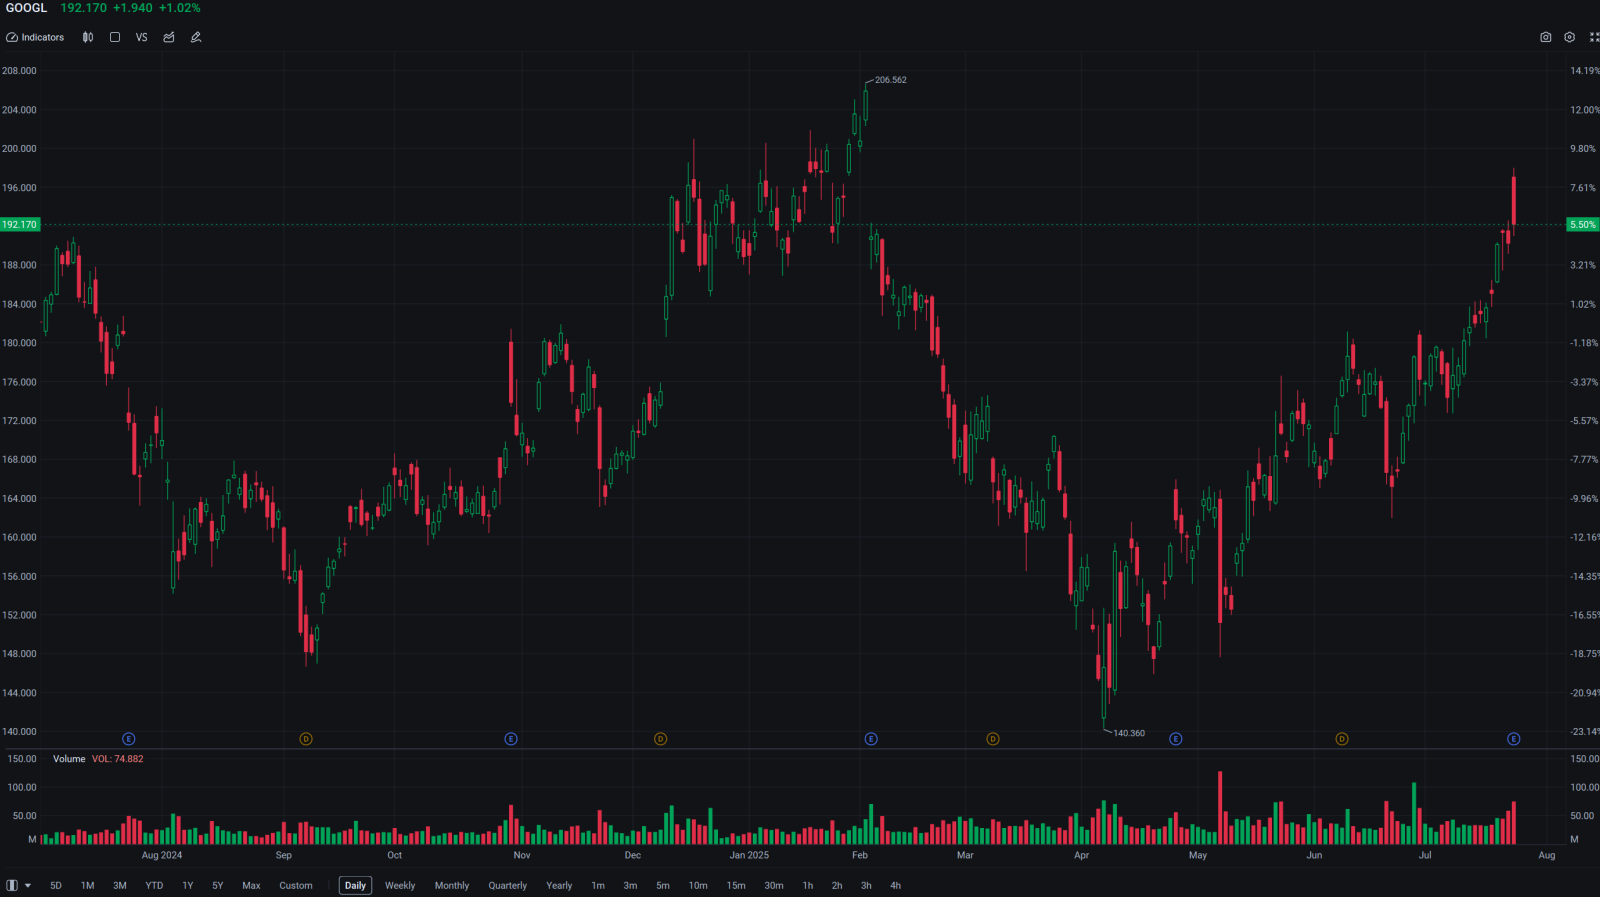1600x897 pixels.
Task: Take a chart snapshot with camera icon
Action: click(x=1545, y=37)
